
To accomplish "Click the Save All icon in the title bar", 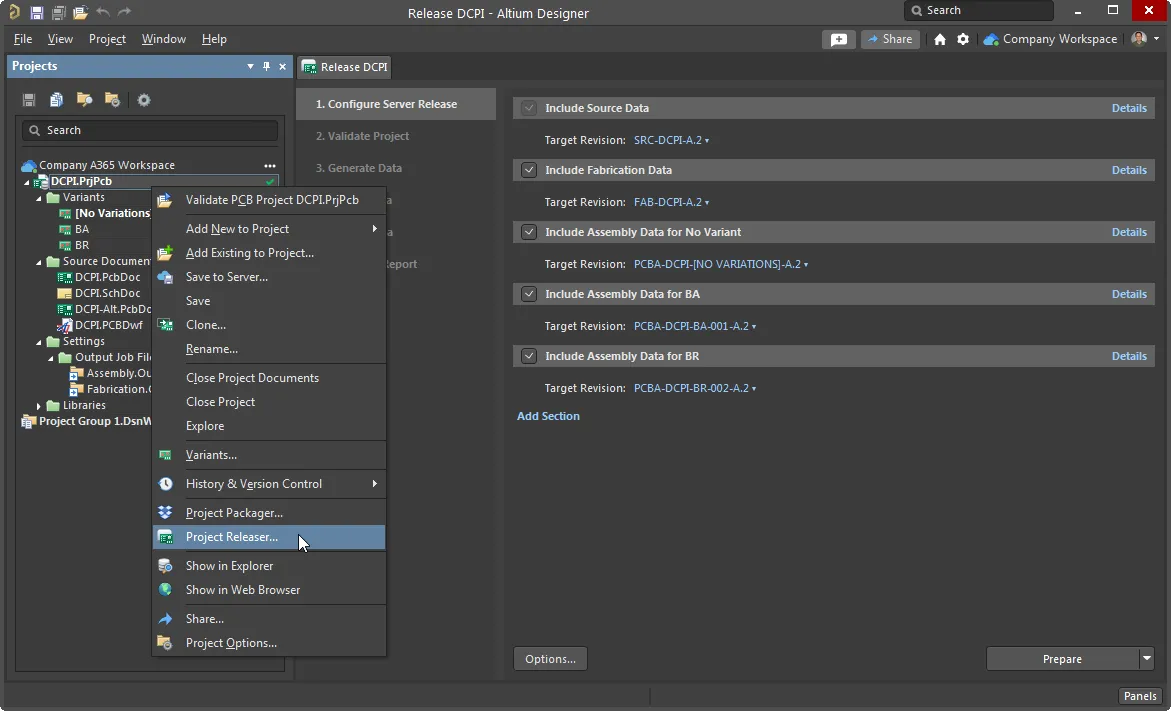I will pyautogui.click(x=58, y=12).
